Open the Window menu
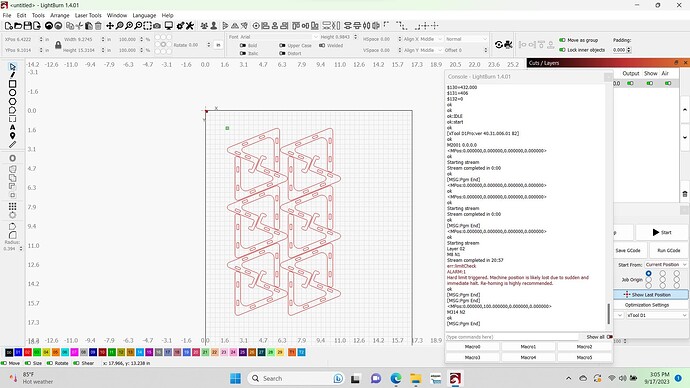Screen dimensions: 690x388 coord(117,15)
